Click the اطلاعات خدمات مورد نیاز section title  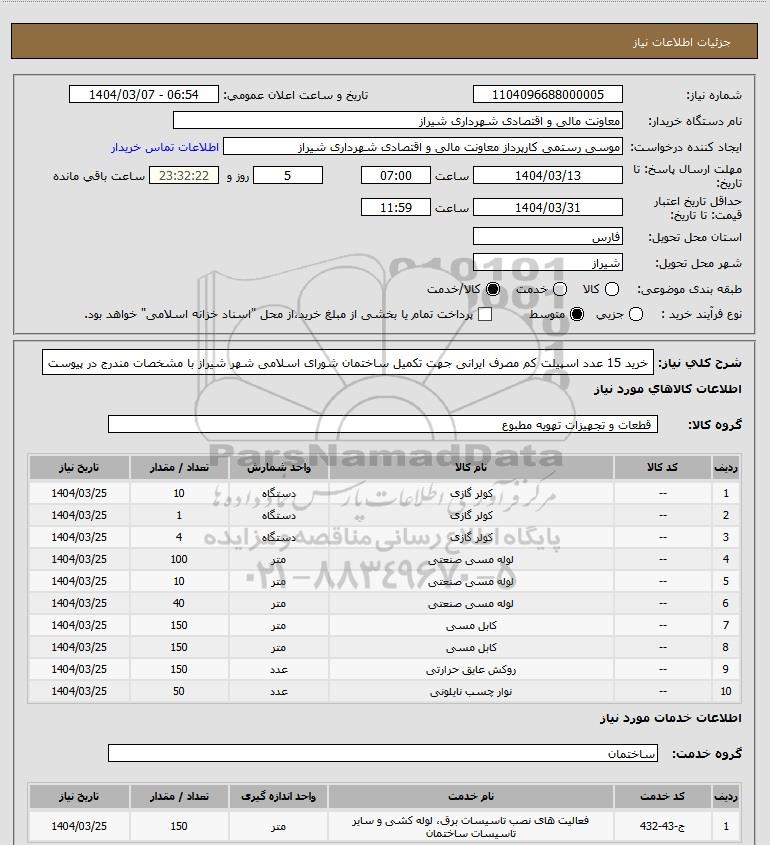point(670,718)
